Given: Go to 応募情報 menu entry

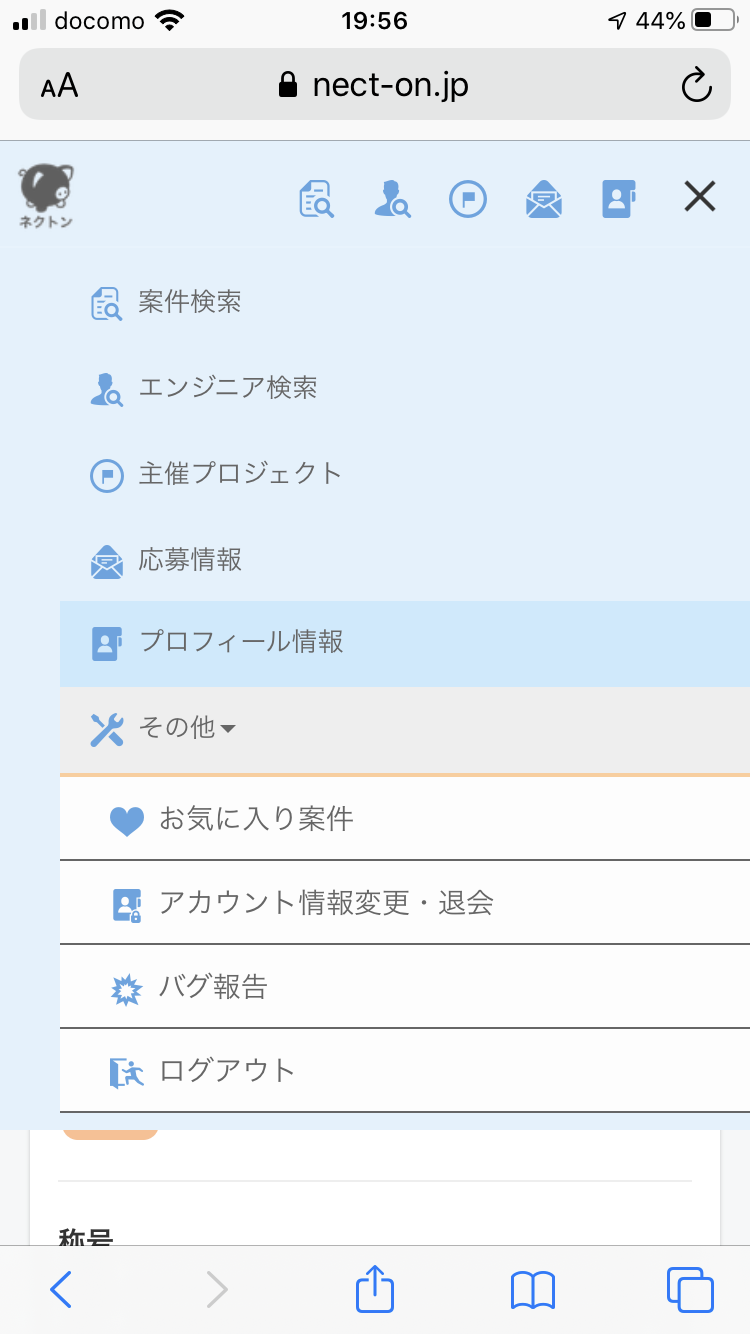Looking at the screenshot, I should click(x=405, y=560).
